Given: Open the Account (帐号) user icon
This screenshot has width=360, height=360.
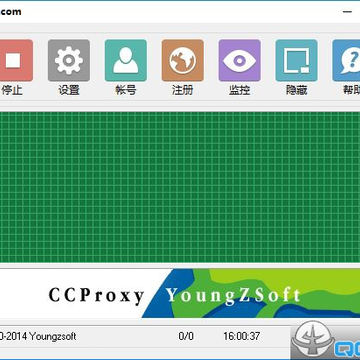Looking at the screenshot, I should [x=126, y=60].
